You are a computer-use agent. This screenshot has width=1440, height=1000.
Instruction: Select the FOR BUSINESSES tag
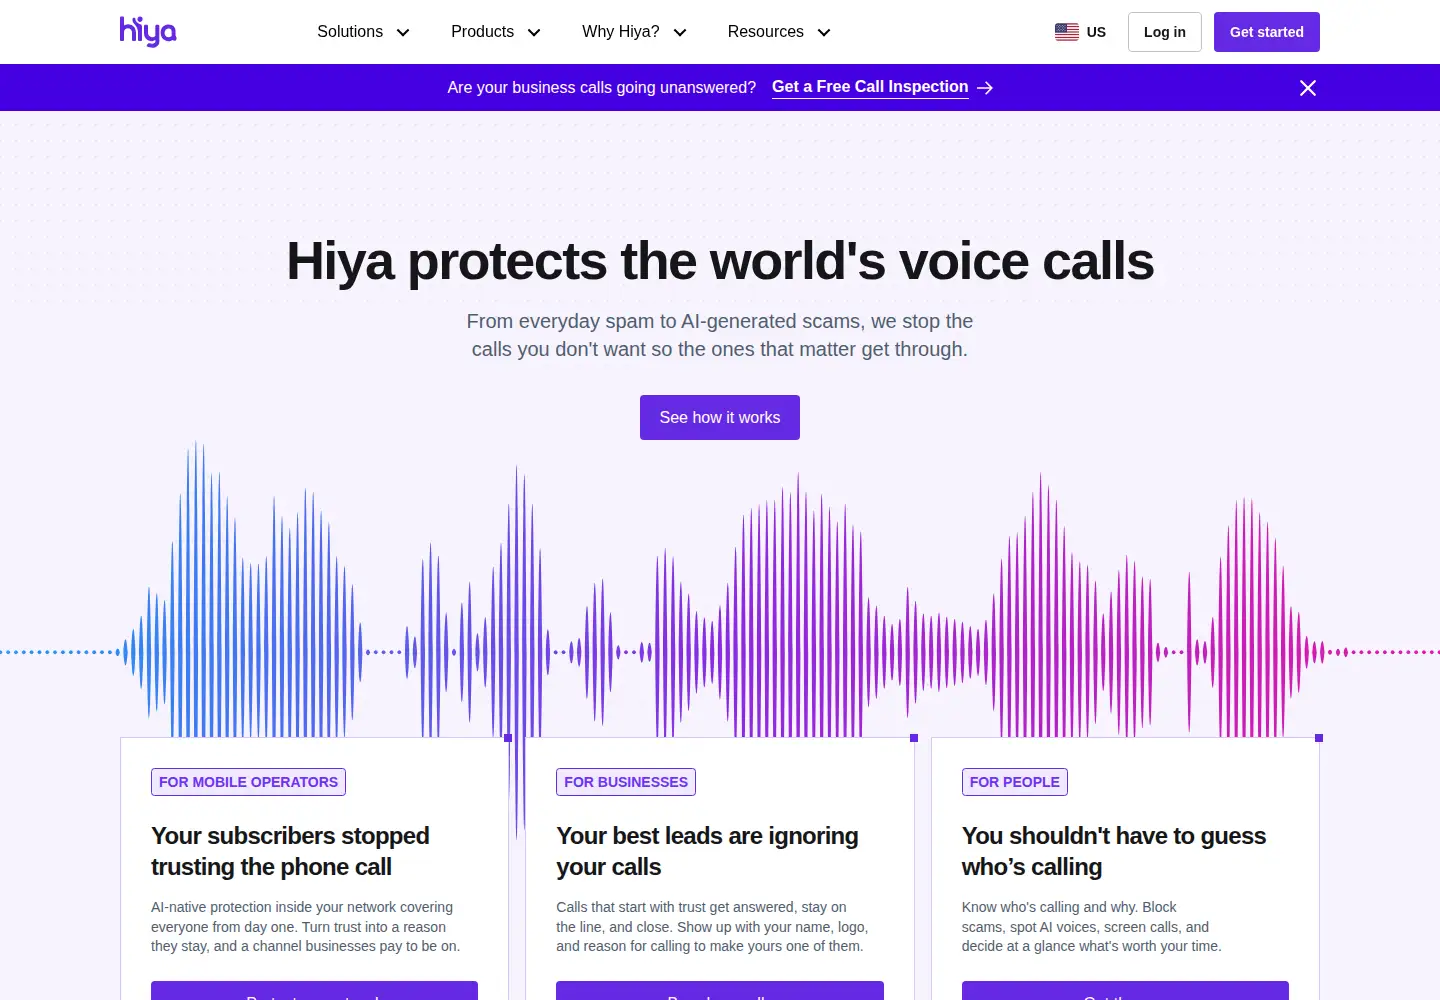(626, 782)
